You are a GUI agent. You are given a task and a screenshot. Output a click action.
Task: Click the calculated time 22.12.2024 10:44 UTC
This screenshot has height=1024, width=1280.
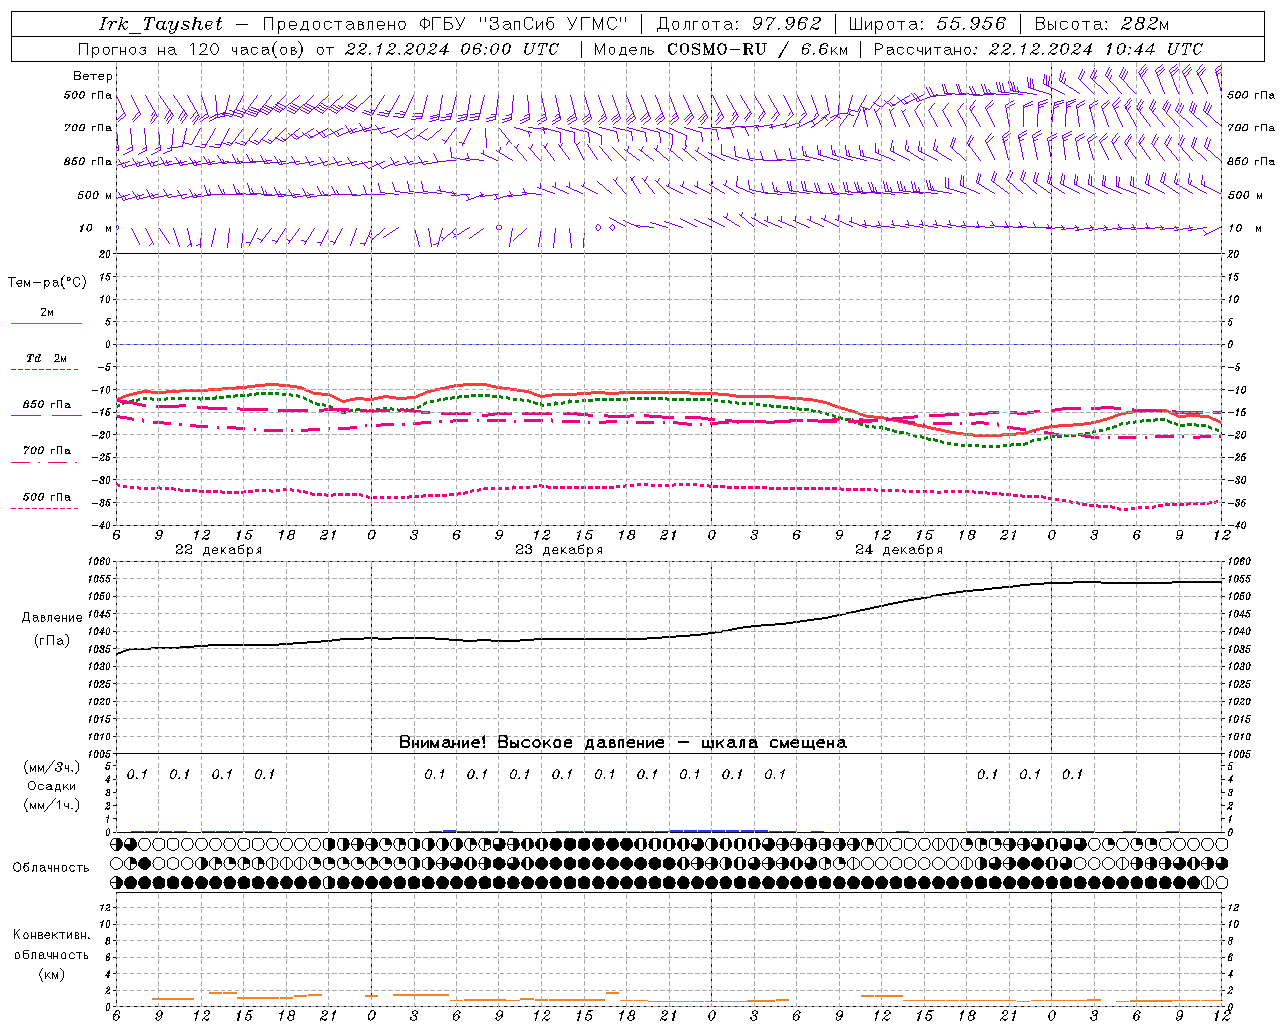point(1096,49)
